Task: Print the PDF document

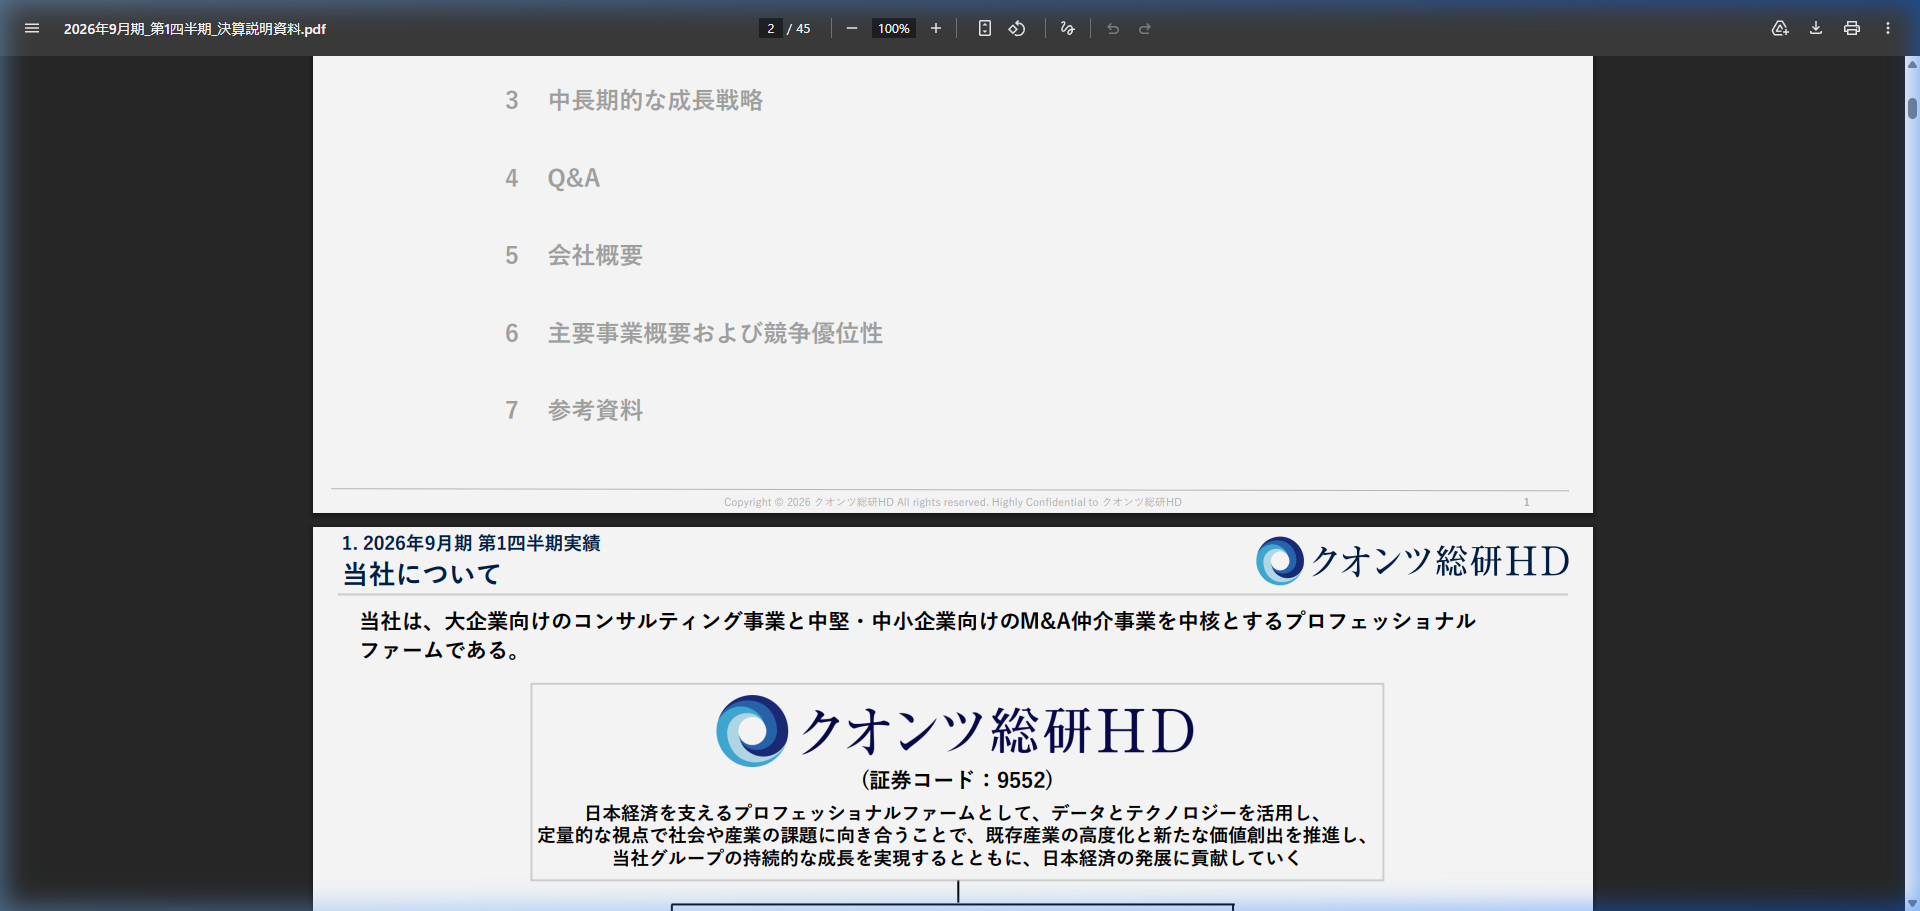Action: coord(1852,28)
